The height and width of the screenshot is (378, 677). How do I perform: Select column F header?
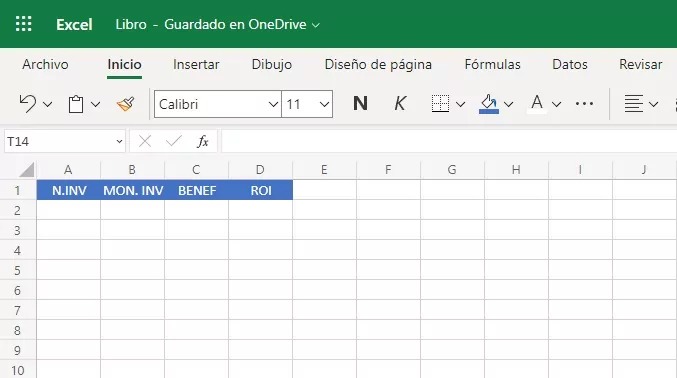point(388,170)
